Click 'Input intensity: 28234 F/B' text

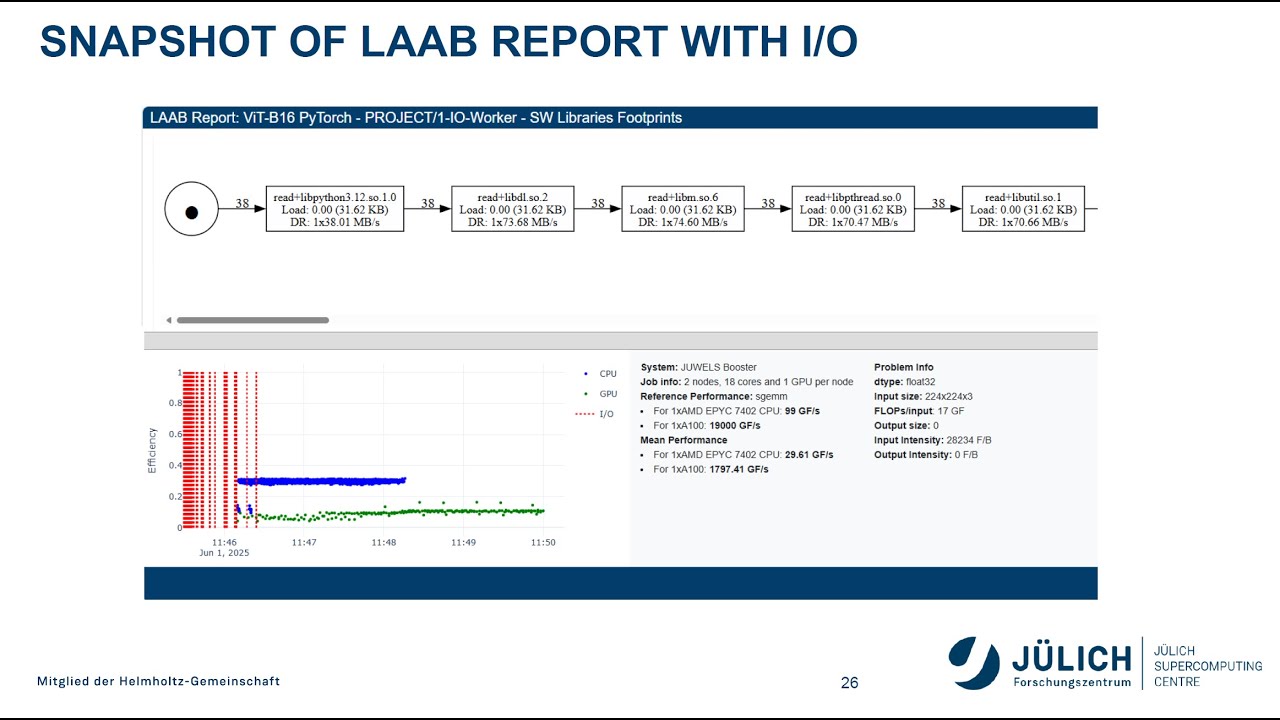pos(933,440)
